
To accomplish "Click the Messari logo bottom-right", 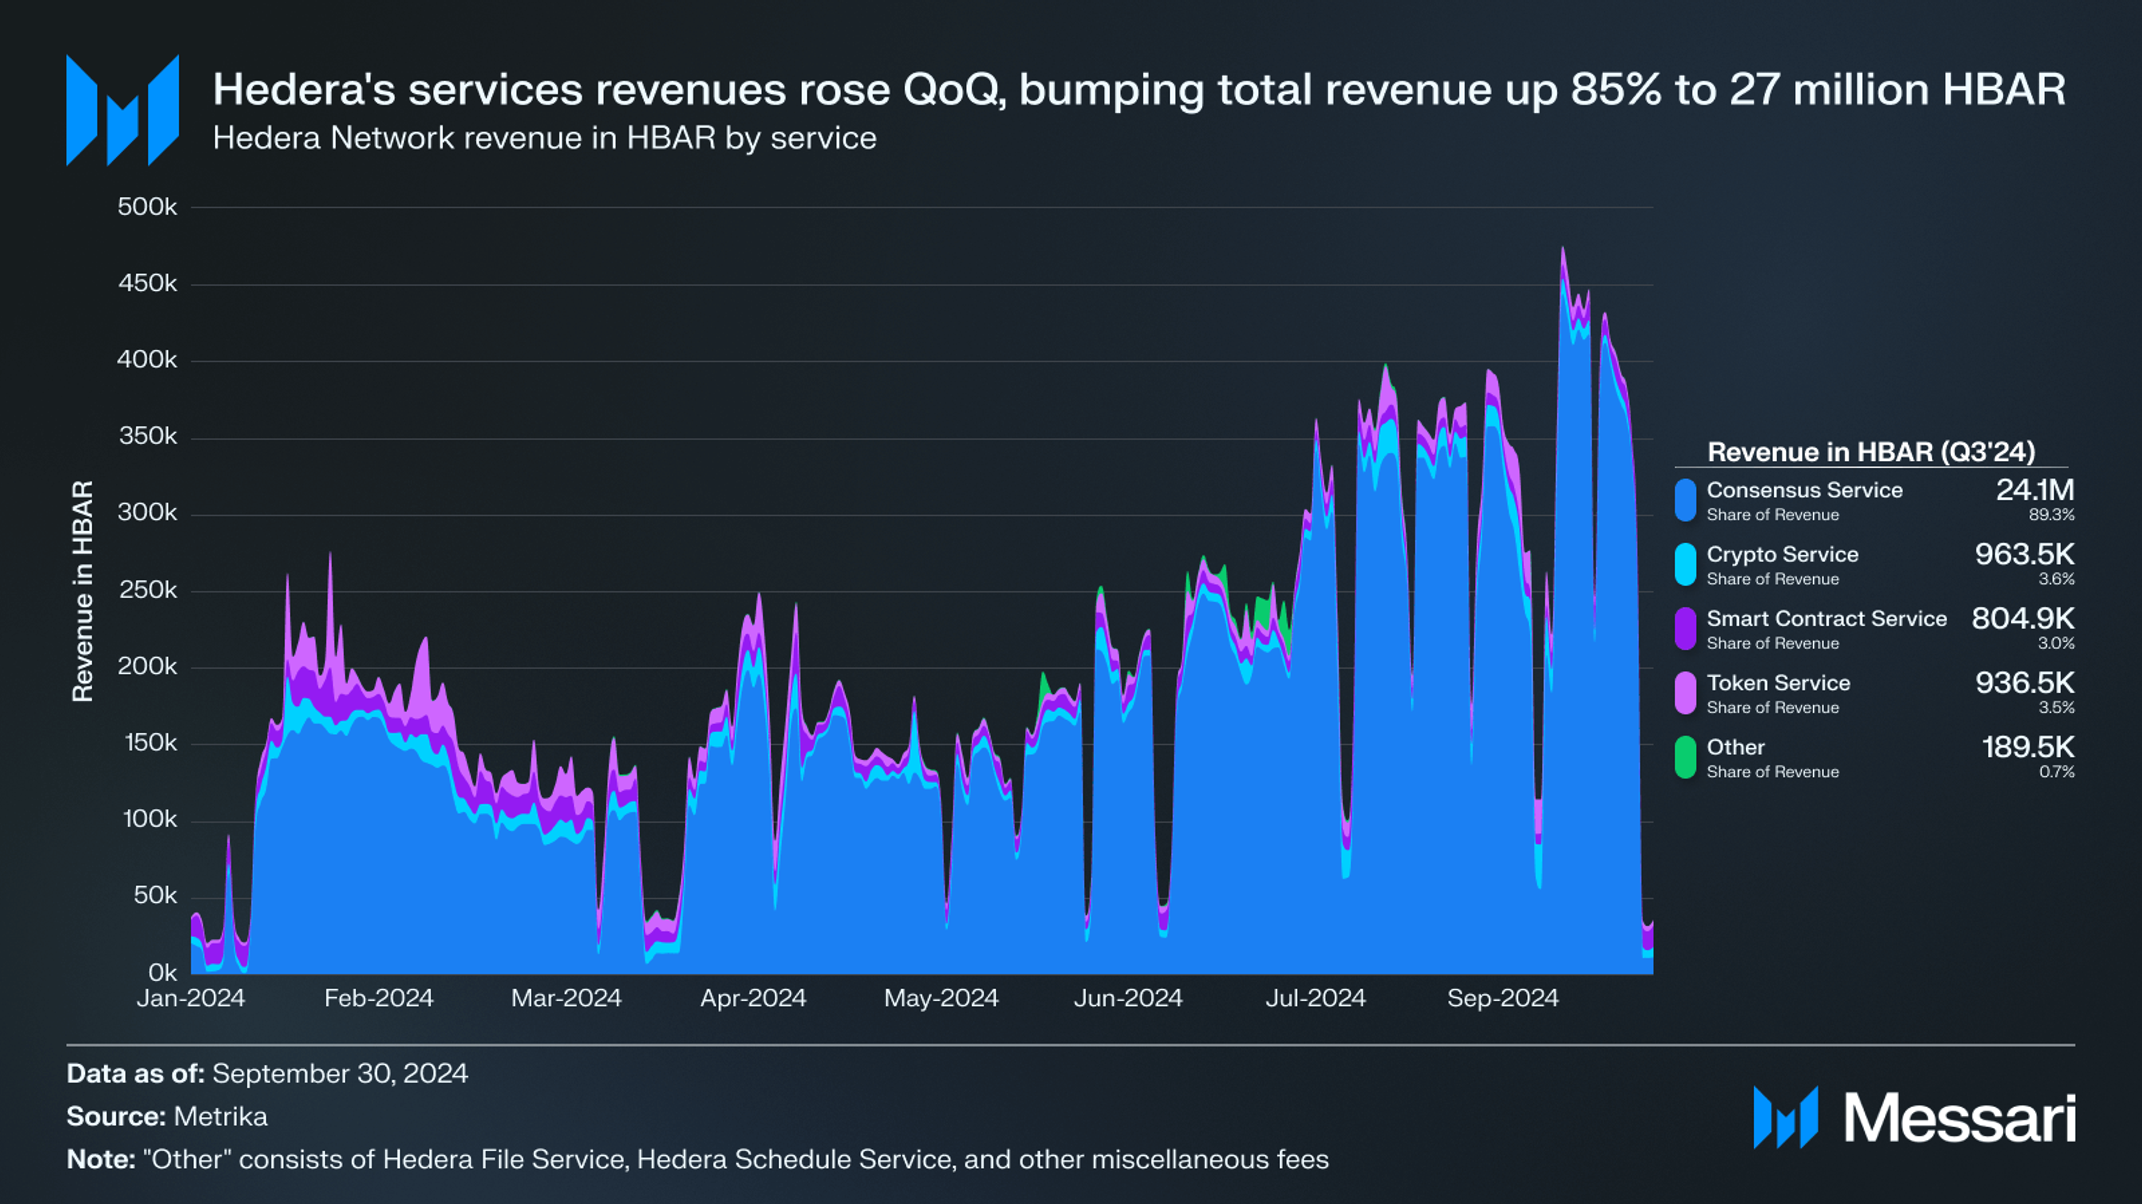I will click(1914, 1118).
